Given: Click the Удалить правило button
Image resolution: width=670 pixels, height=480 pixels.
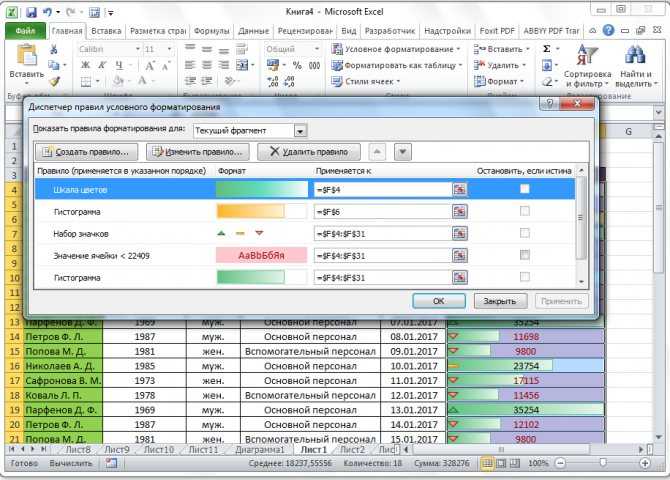Looking at the screenshot, I should pos(309,152).
